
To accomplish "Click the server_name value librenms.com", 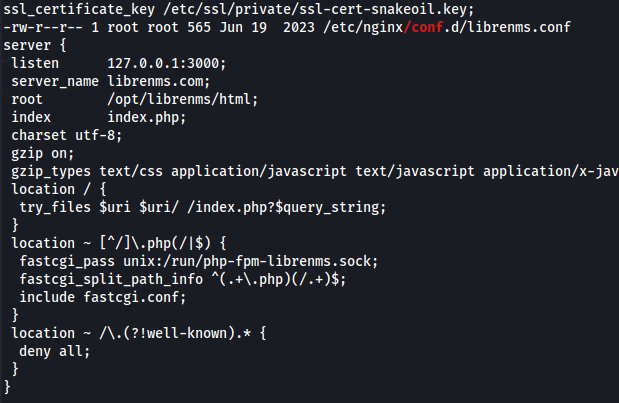I will click(159, 81).
